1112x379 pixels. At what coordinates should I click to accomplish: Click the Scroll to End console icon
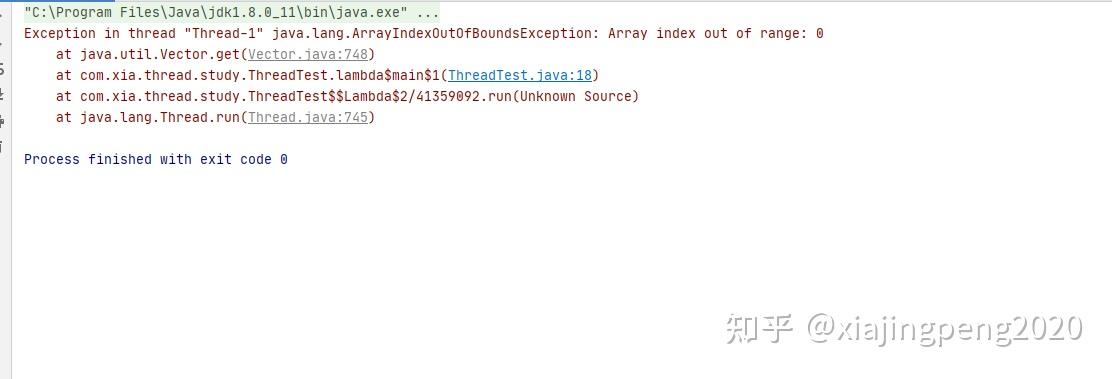pyautogui.click(x=3, y=94)
